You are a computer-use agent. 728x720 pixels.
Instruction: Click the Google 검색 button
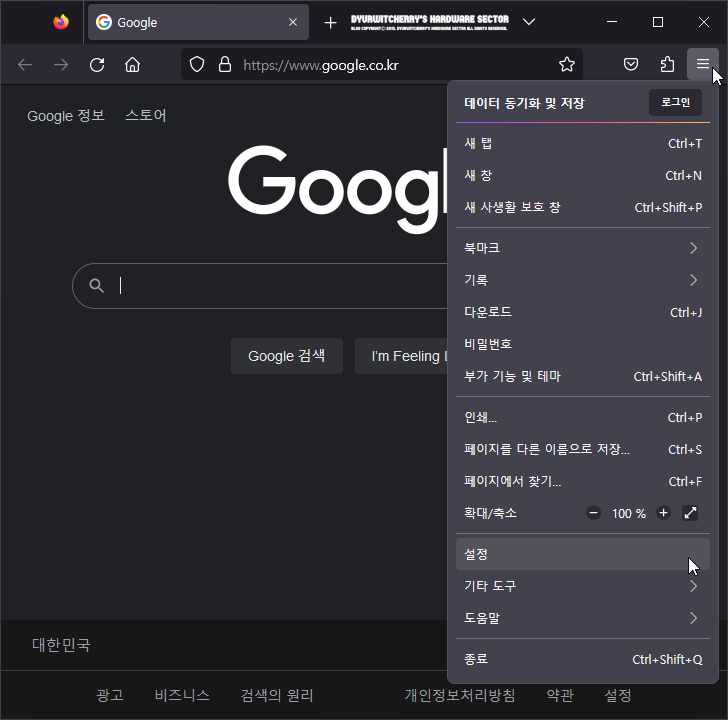click(x=287, y=356)
